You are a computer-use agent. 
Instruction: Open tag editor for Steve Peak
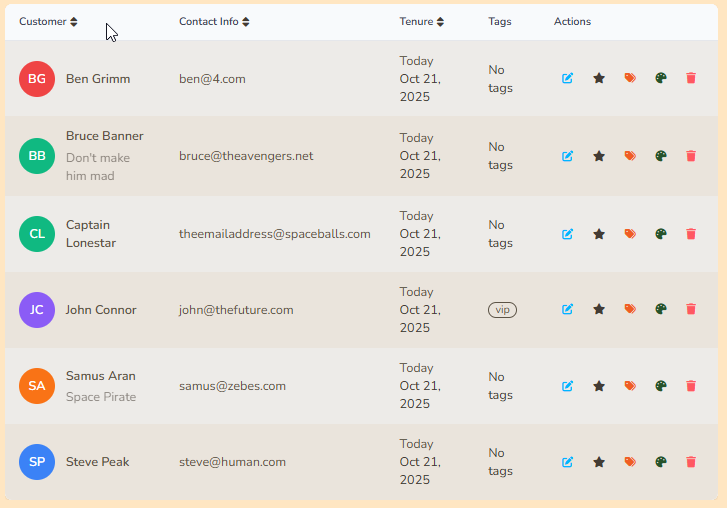click(630, 462)
